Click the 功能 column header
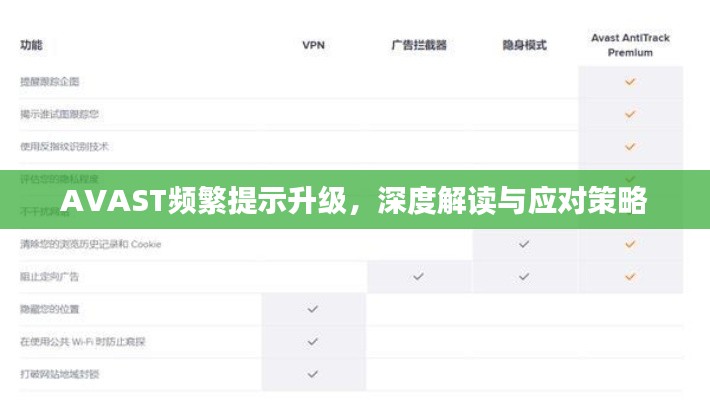Screen dimensions: 710x400 point(31,45)
